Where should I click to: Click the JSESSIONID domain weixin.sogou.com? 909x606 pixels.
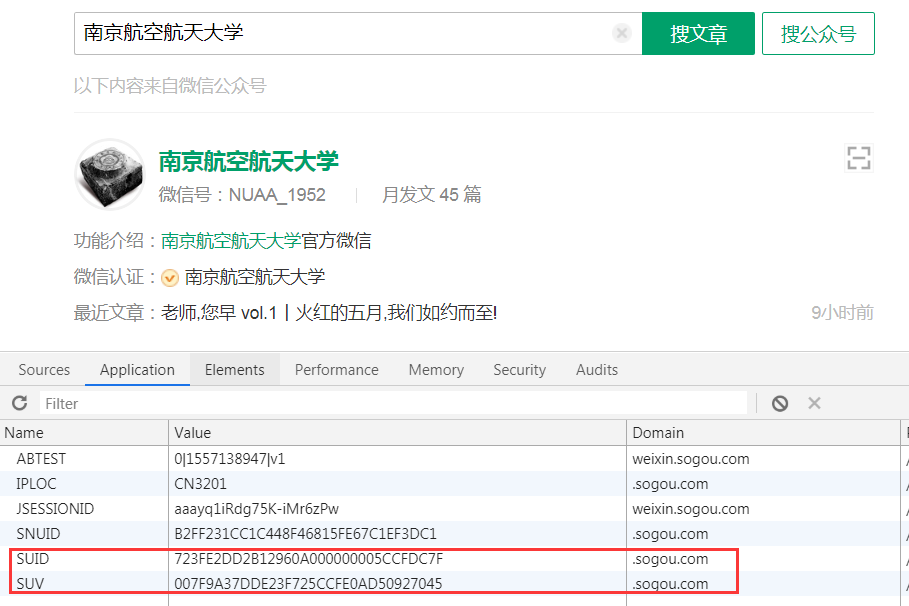[691, 509]
